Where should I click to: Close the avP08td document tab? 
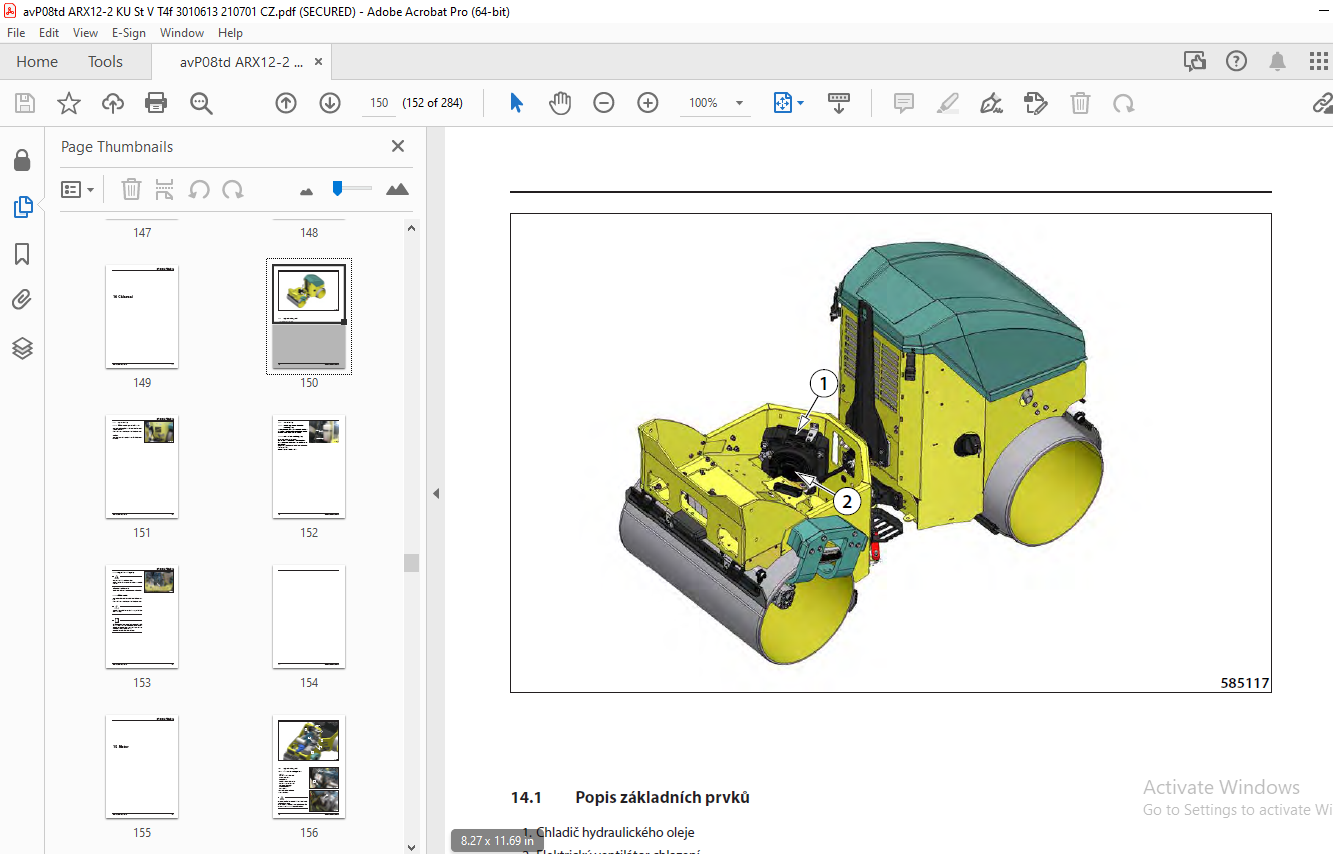[x=319, y=62]
